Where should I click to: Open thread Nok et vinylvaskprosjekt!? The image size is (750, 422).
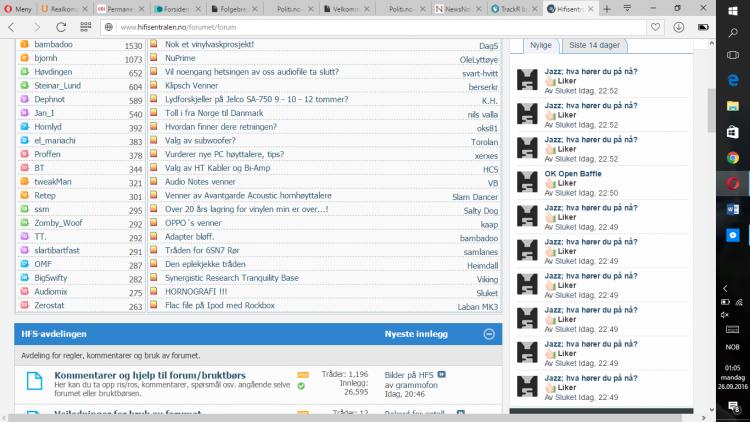click(210, 44)
